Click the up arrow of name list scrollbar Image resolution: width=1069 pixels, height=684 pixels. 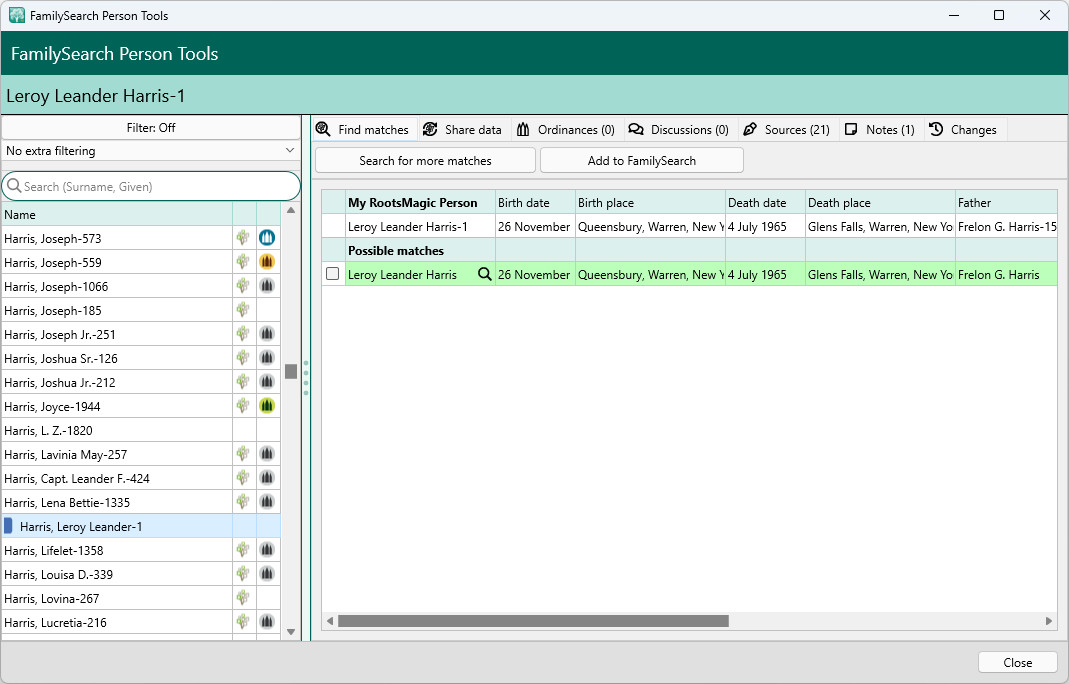tap(291, 210)
